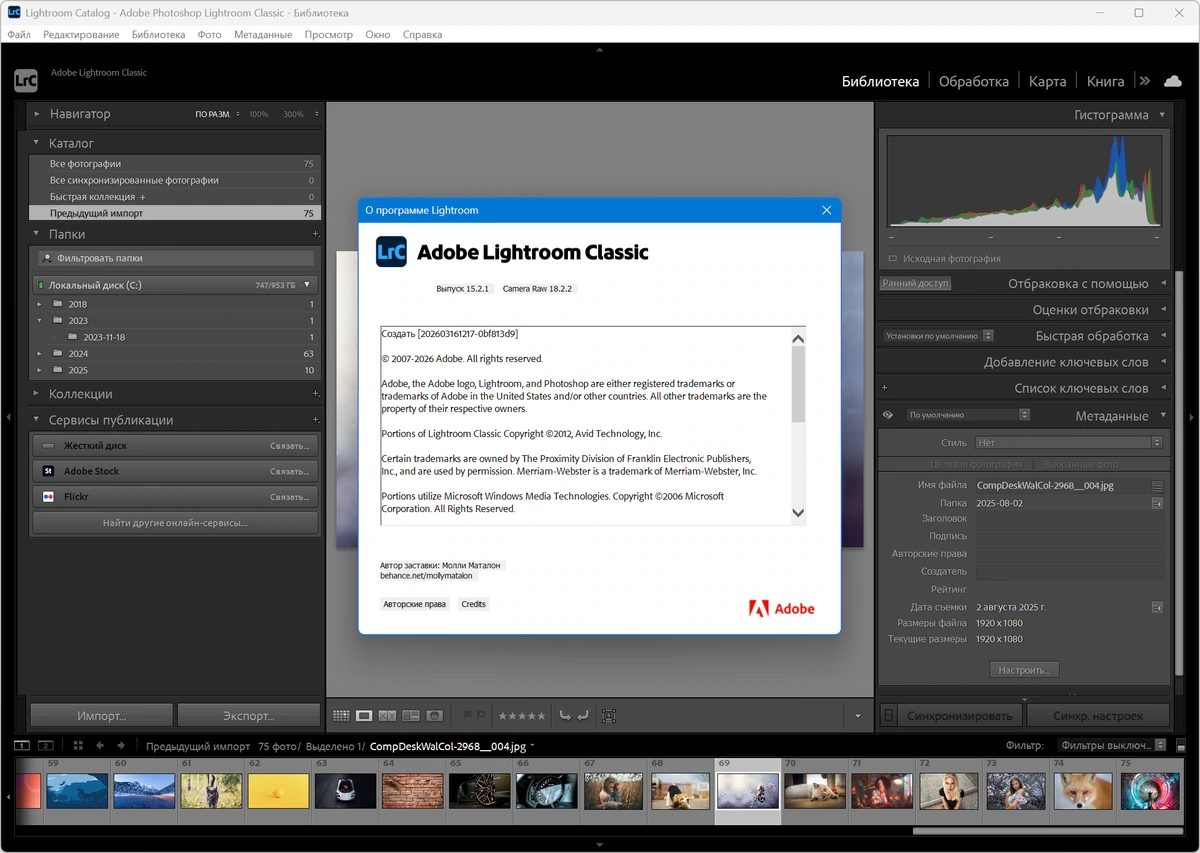Viewport: 1200px width, 853px height.
Task: Switch to Loupe view in the toolbar
Action: (x=364, y=716)
